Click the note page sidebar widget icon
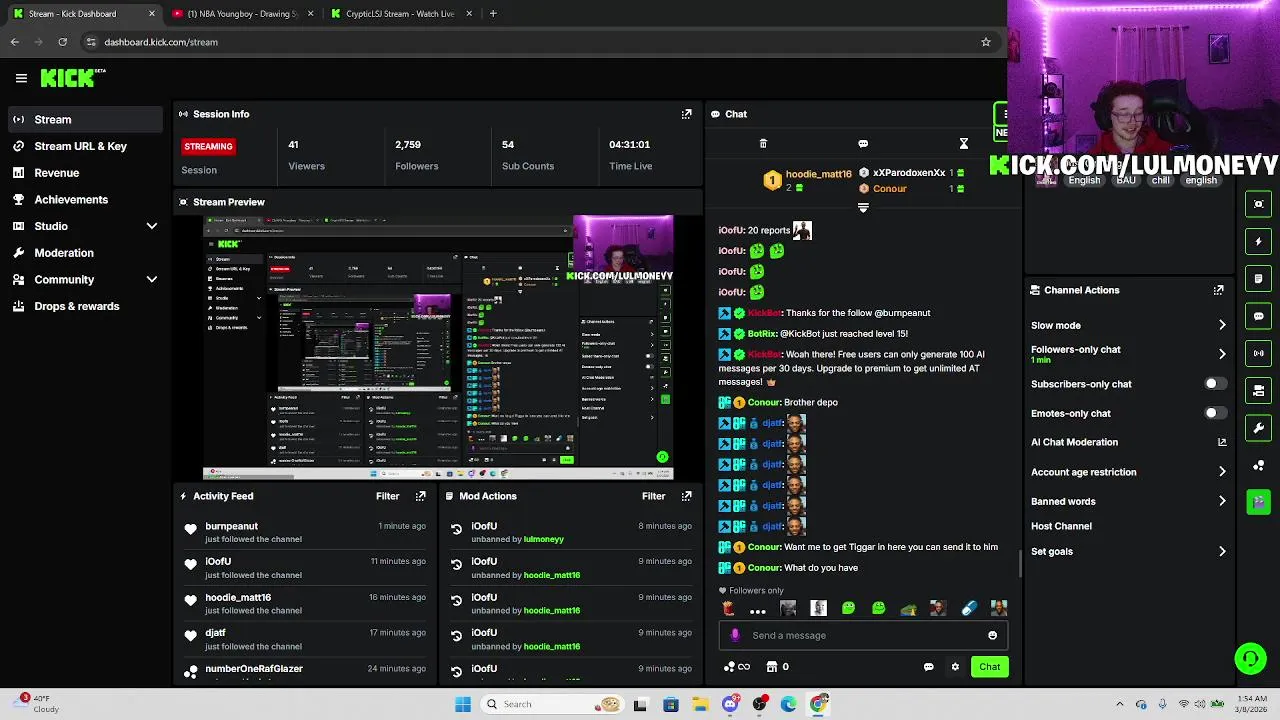The image size is (1280, 720). point(1258,278)
